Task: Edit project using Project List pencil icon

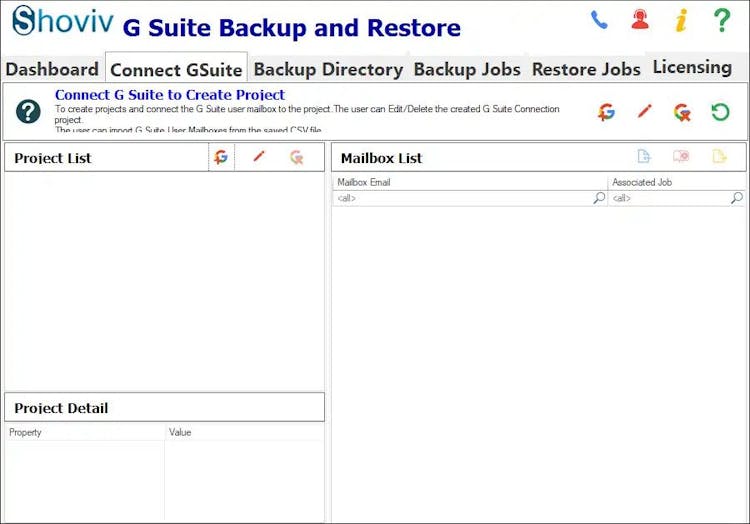Action: (259, 156)
